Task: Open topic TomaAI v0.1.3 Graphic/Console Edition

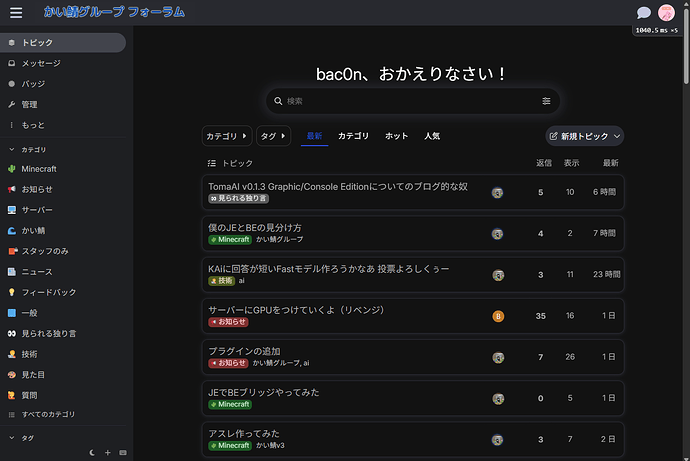Action: 338,187
